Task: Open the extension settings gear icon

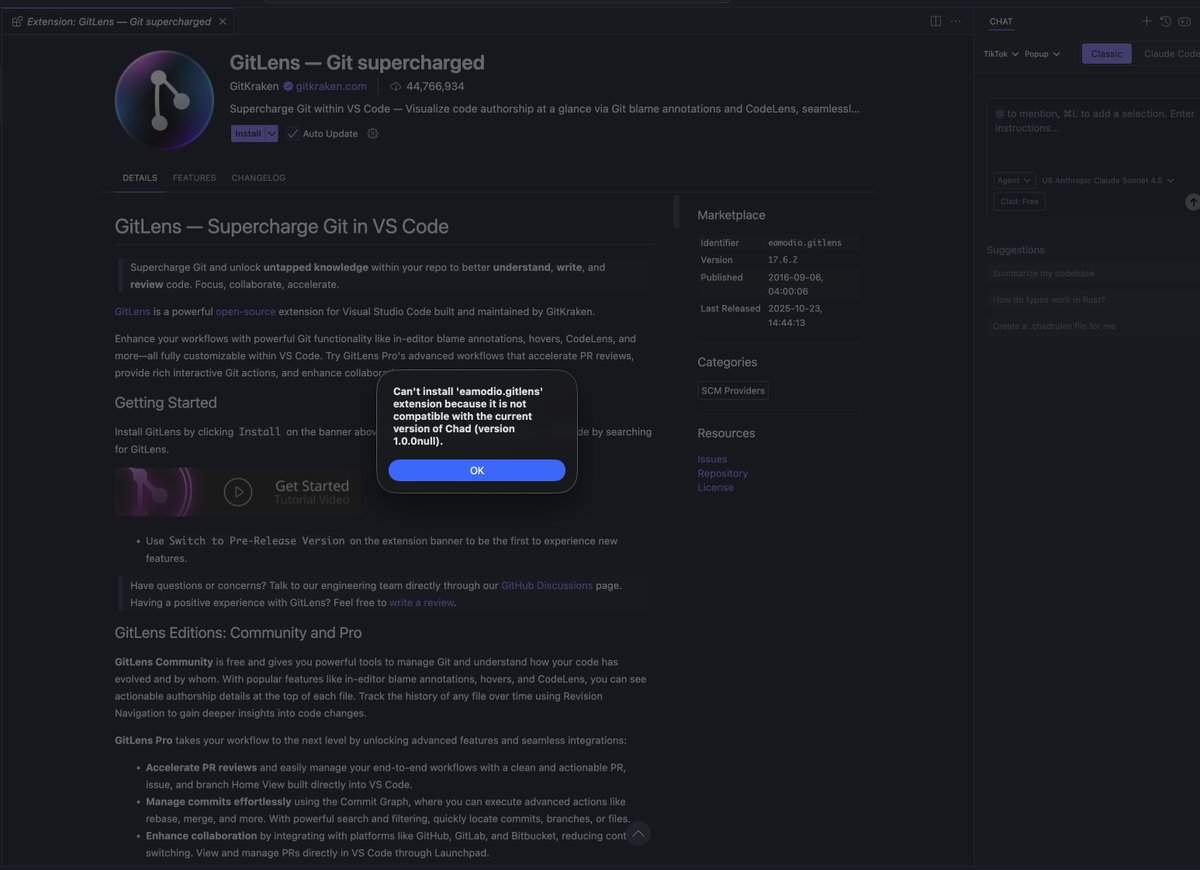Action: pos(373,133)
